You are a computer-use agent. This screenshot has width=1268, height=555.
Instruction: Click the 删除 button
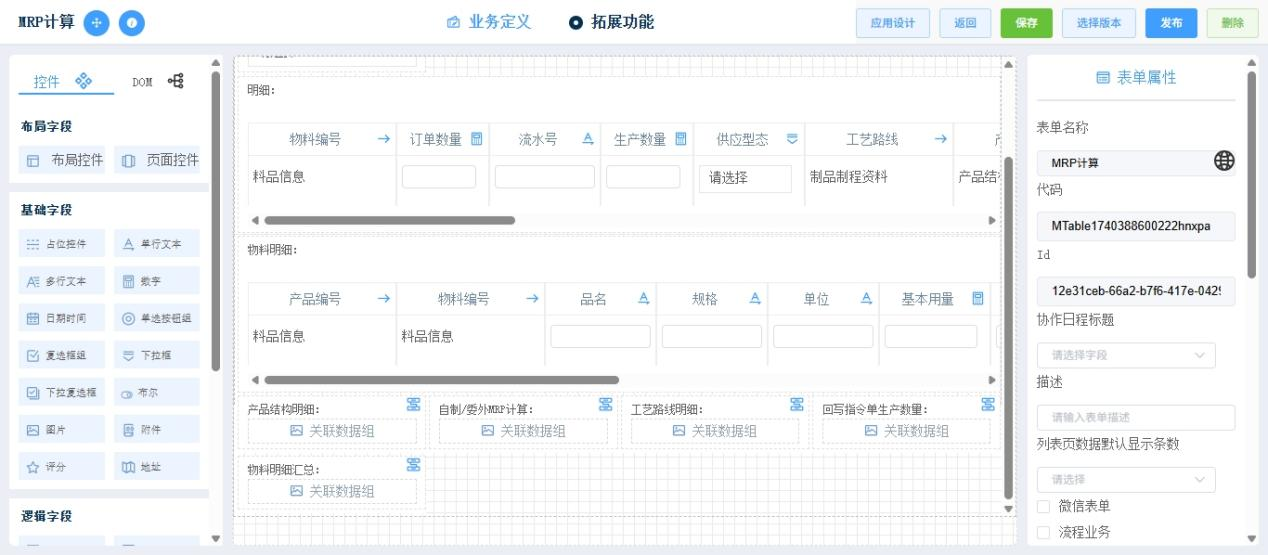tap(1232, 23)
